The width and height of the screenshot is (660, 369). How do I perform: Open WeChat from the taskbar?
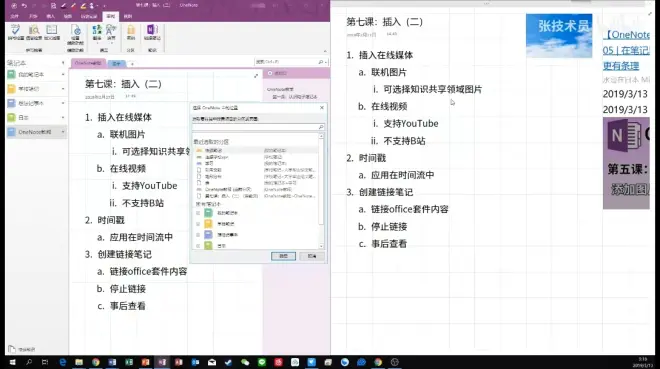click(245, 362)
